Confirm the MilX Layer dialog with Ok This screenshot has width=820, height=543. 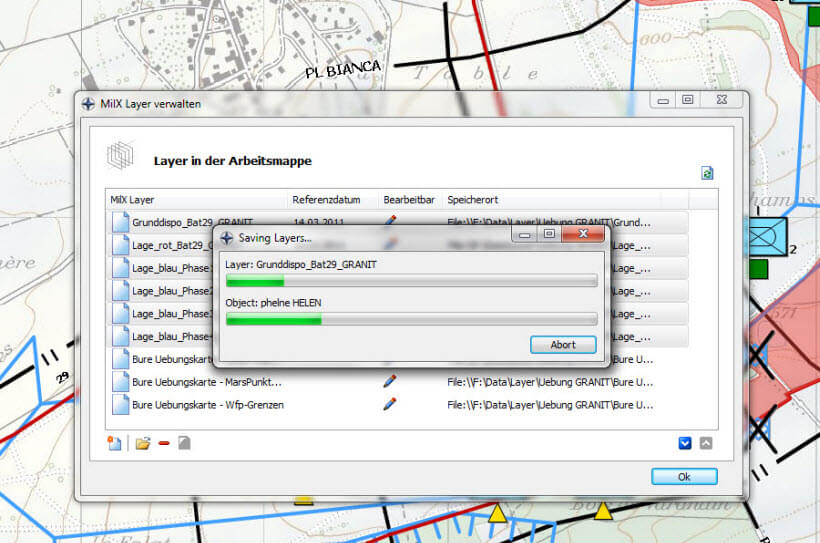(684, 477)
